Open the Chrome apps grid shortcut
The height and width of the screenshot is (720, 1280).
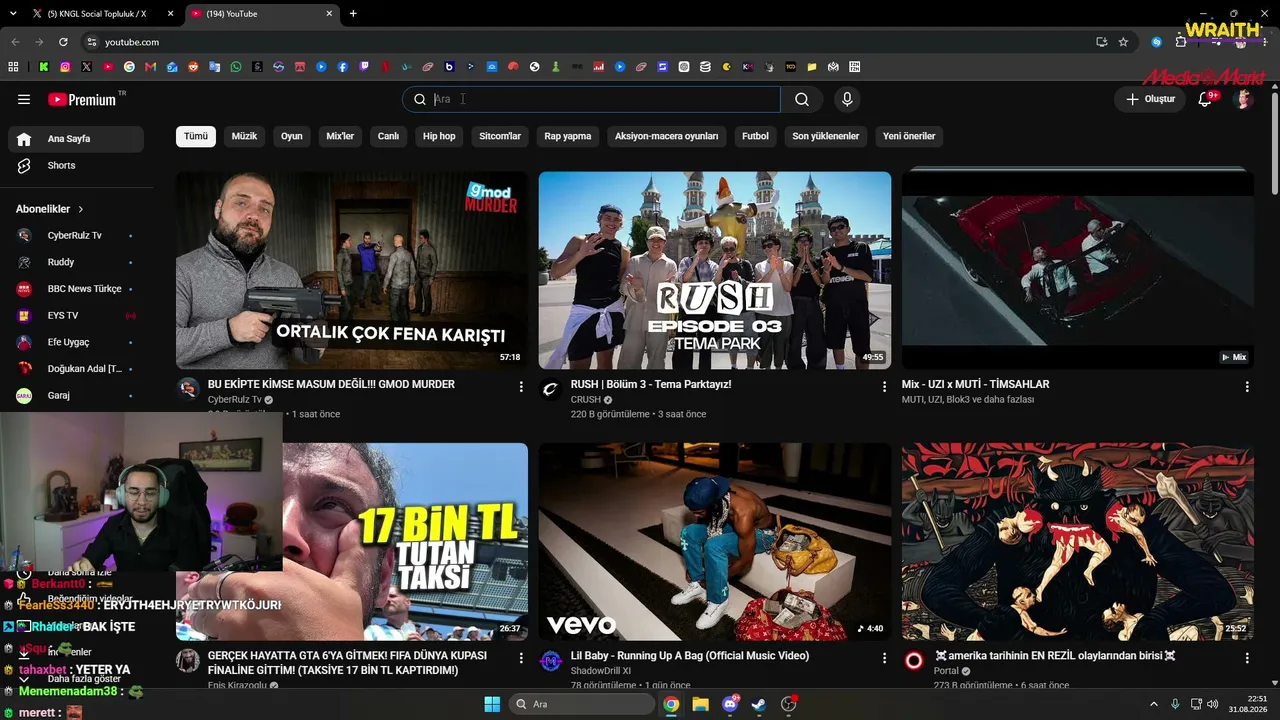(x=13, y=67)
